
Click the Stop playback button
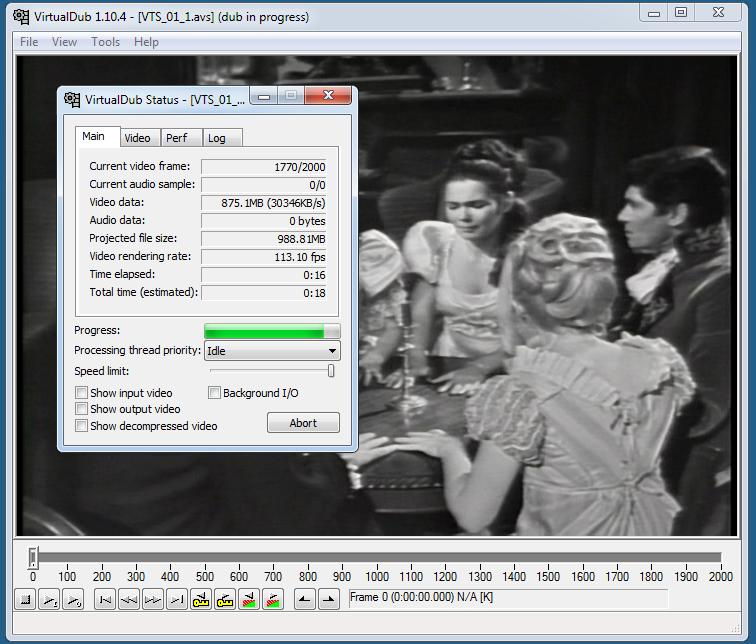25,599
